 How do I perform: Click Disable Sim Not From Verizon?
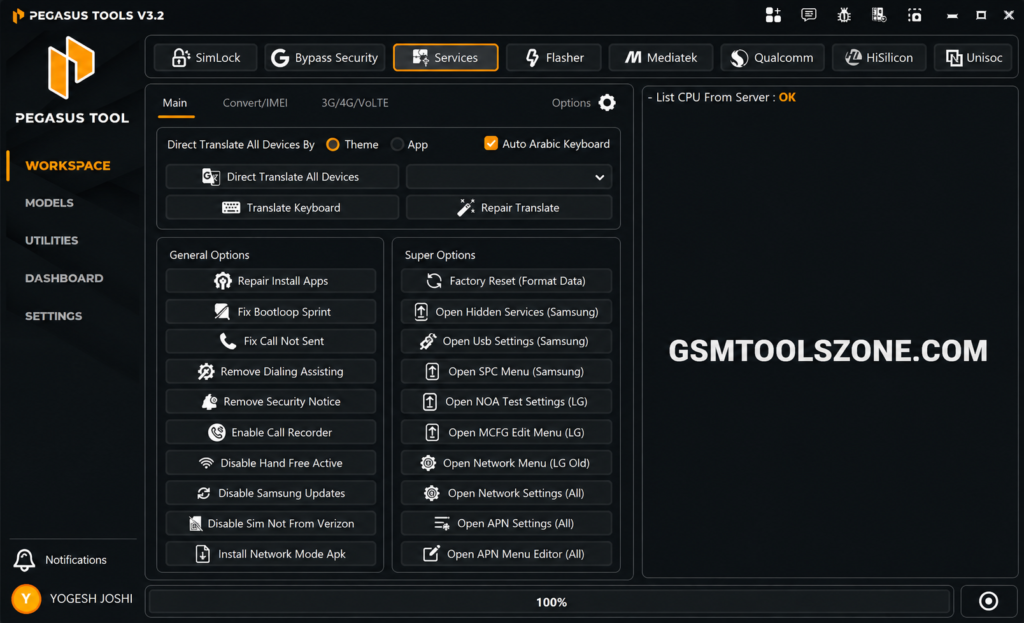click(270, 523)
